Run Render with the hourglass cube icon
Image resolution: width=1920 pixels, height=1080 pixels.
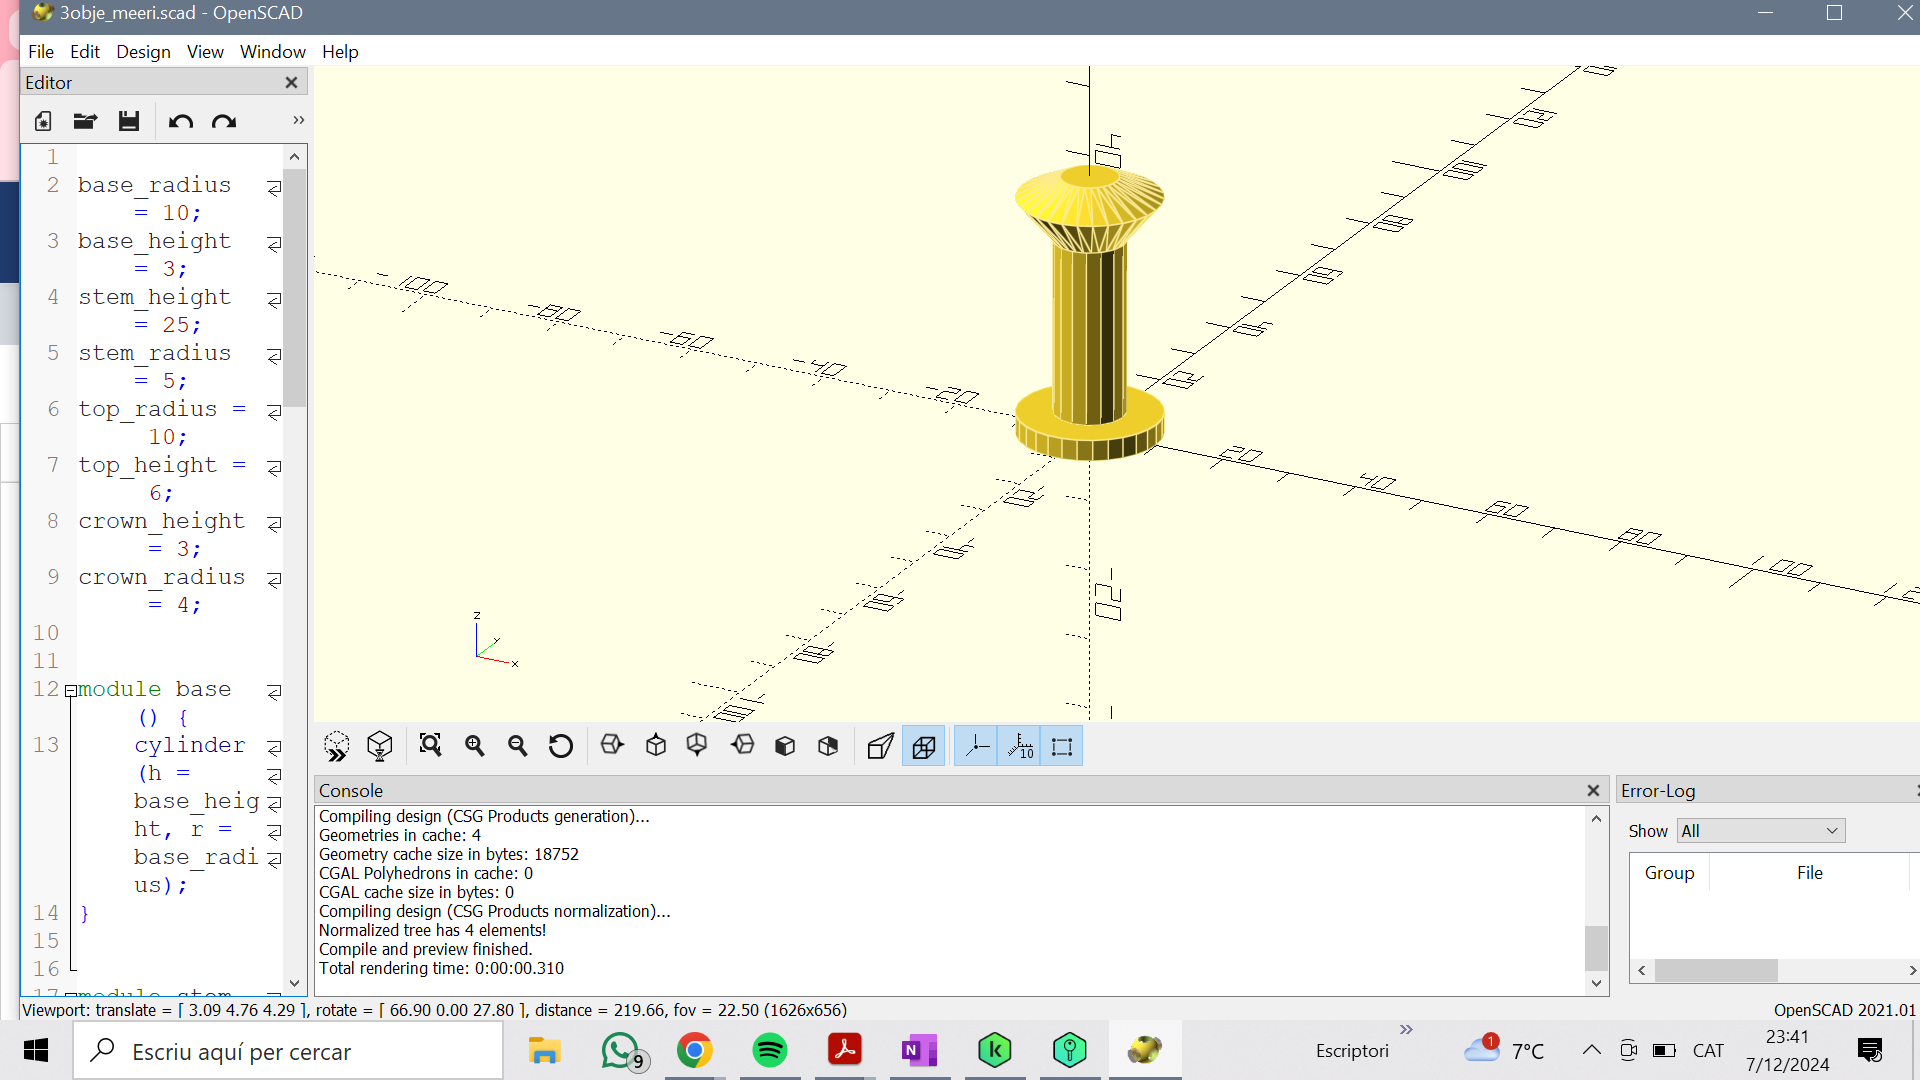click(x=380, y=746)
